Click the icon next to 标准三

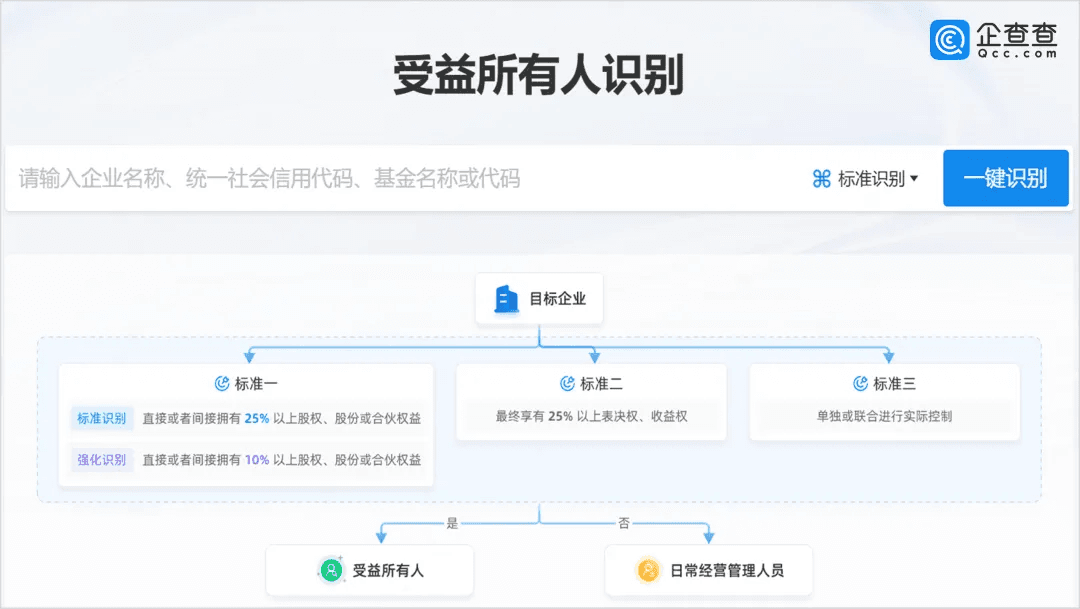(860, 384)
